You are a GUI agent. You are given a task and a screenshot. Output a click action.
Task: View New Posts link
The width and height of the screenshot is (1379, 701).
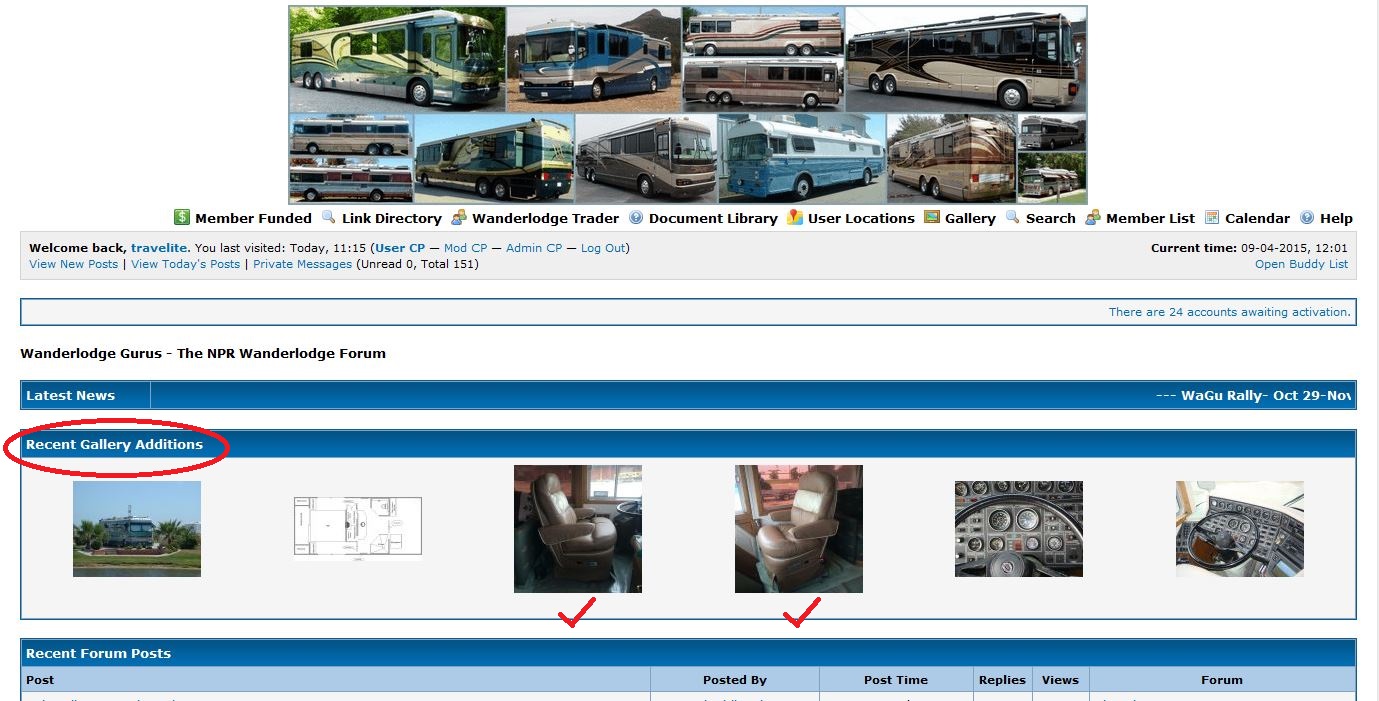74,264
